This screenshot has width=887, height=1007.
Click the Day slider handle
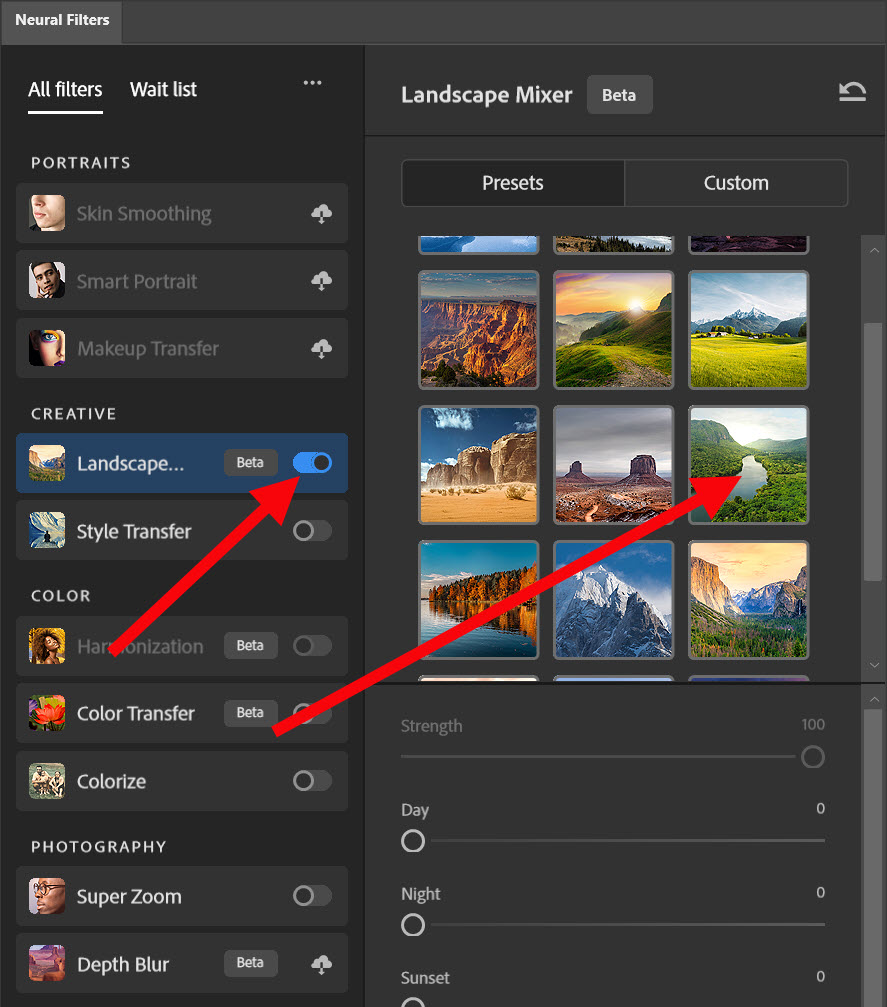coord(413,841)
